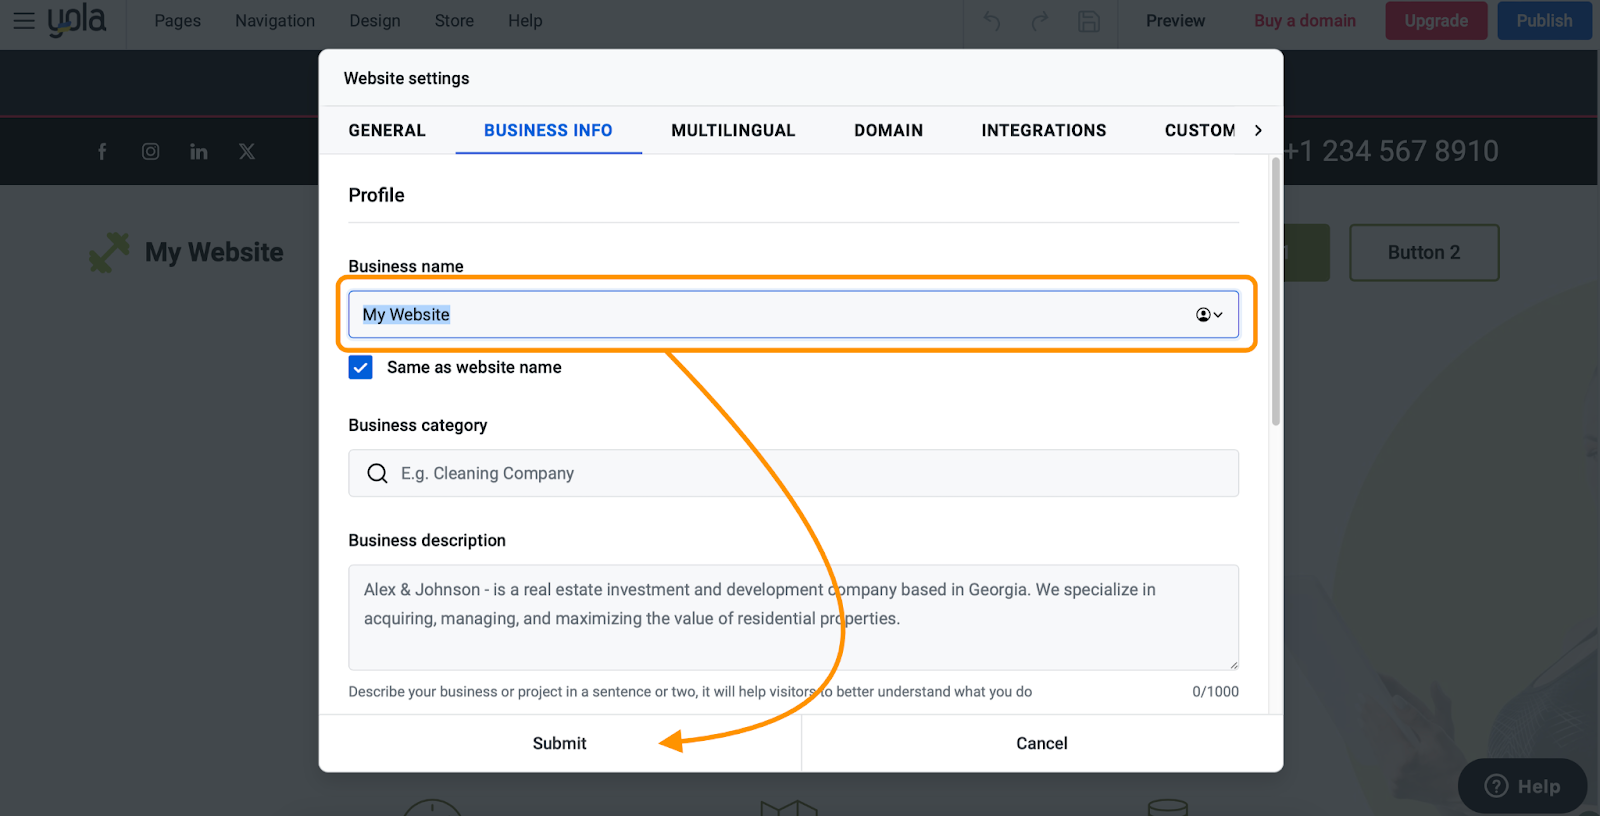Switch to the Domain tab

[888, 130]
